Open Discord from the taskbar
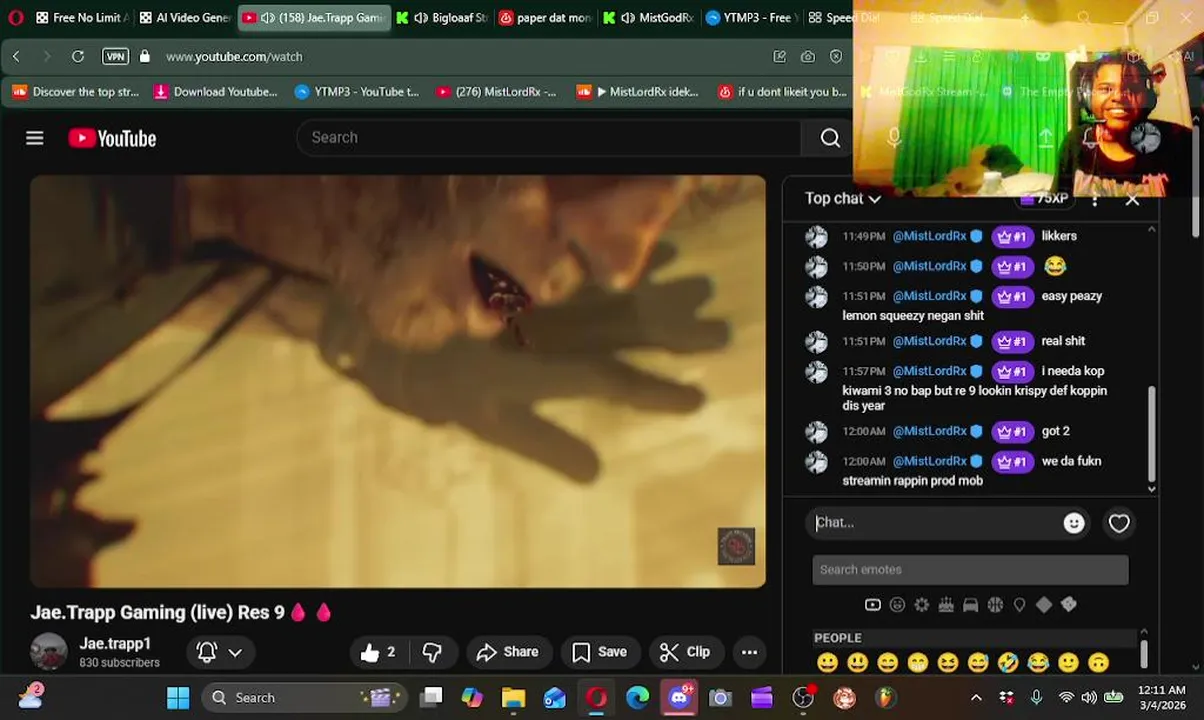Screen dimensions: 1204x720 [679, 697]
